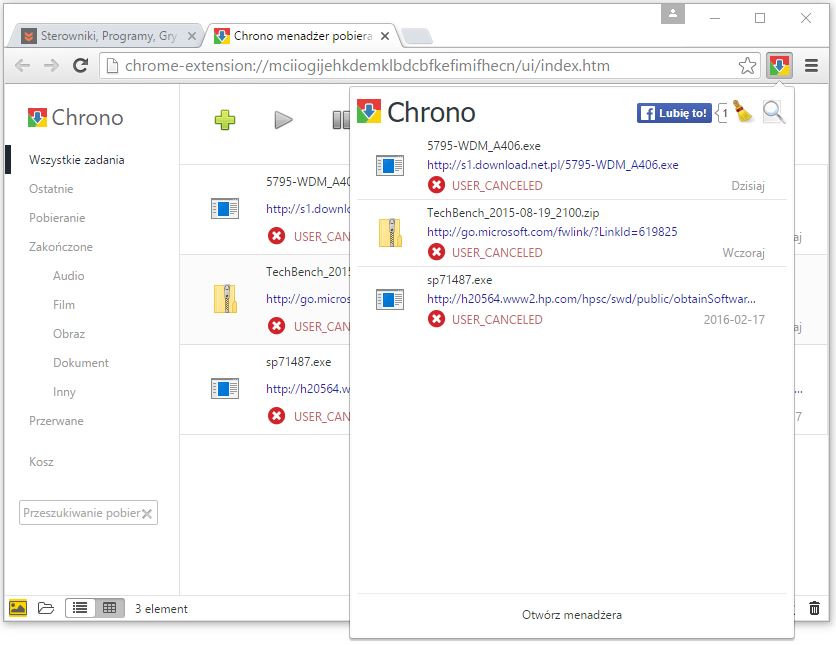This screenshot has width=836, height=645.
Task: Select the Film category in sidebar
Action: pos(63,305)
